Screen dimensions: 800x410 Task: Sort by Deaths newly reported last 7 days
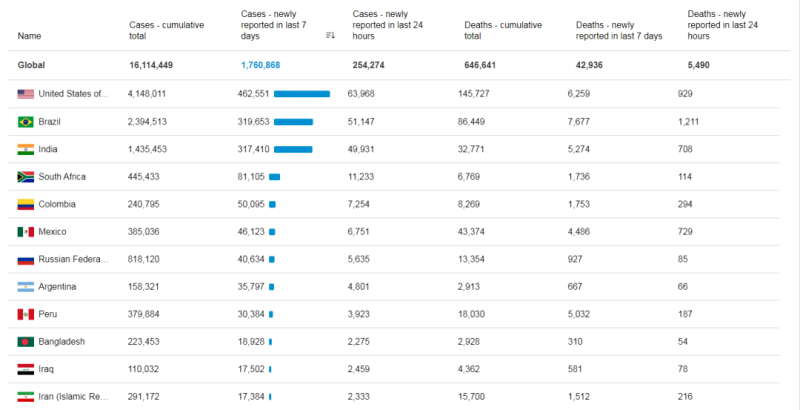[619, 30]
